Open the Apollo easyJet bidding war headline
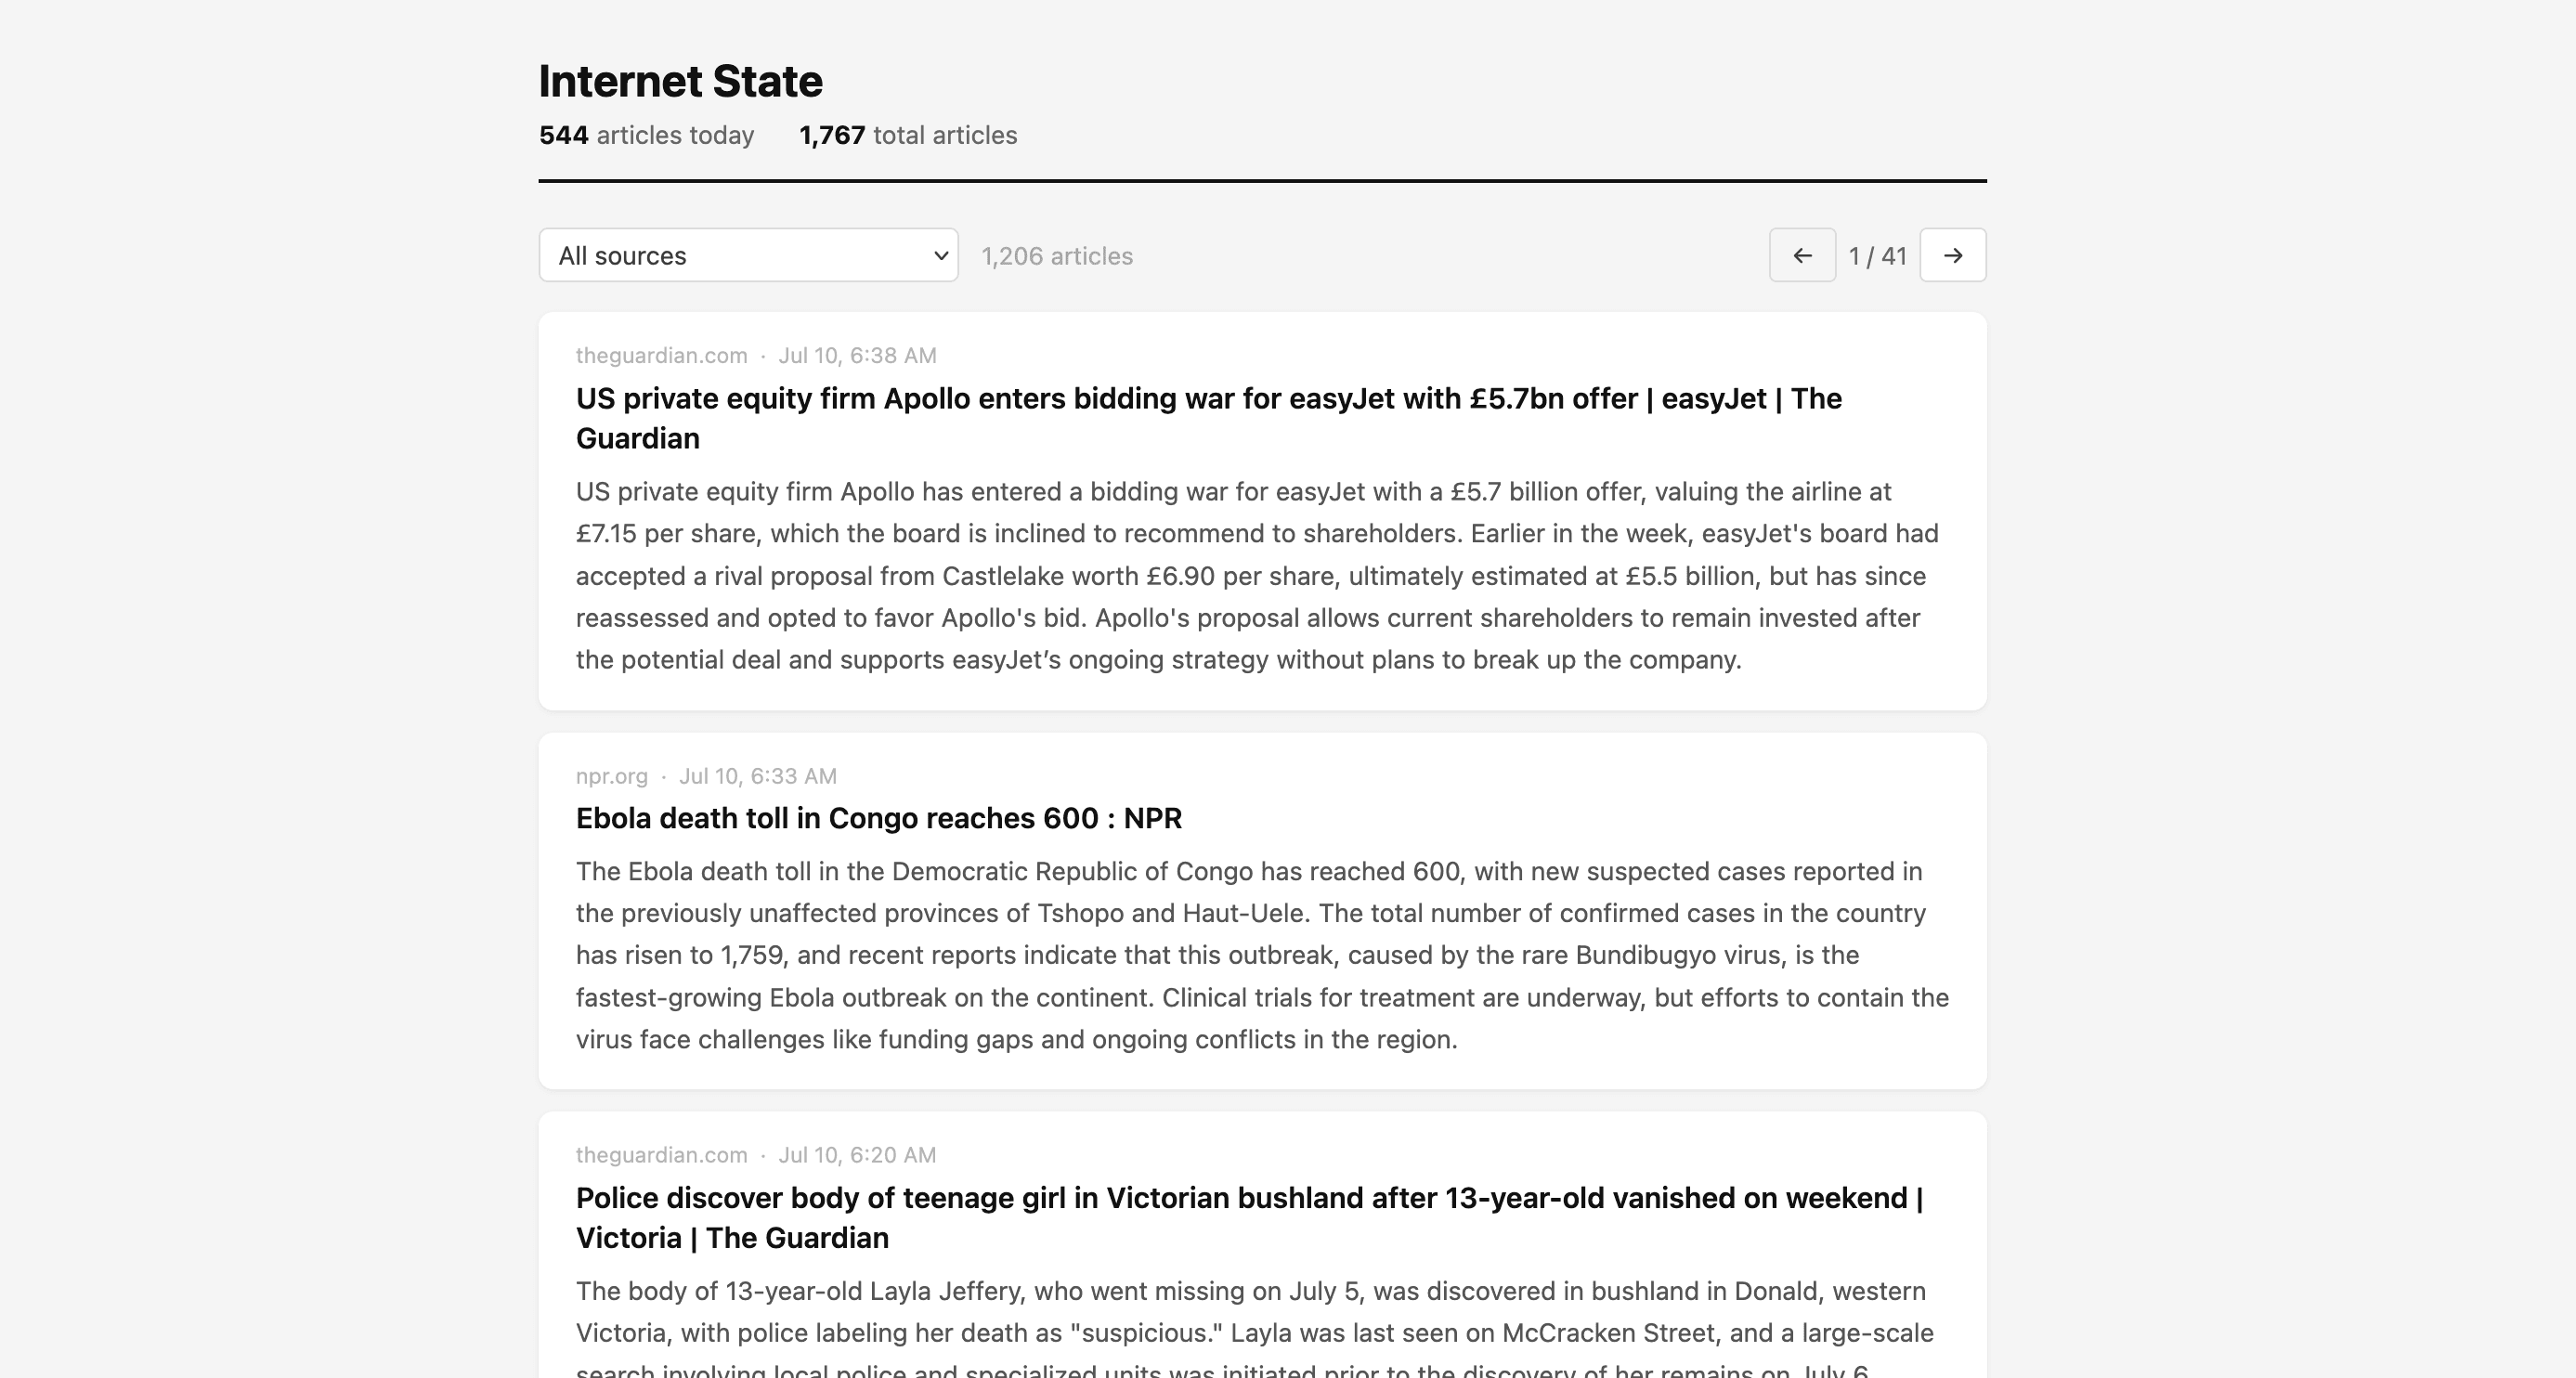This screenshot has width=2576, height=1378. point(1208,418)
